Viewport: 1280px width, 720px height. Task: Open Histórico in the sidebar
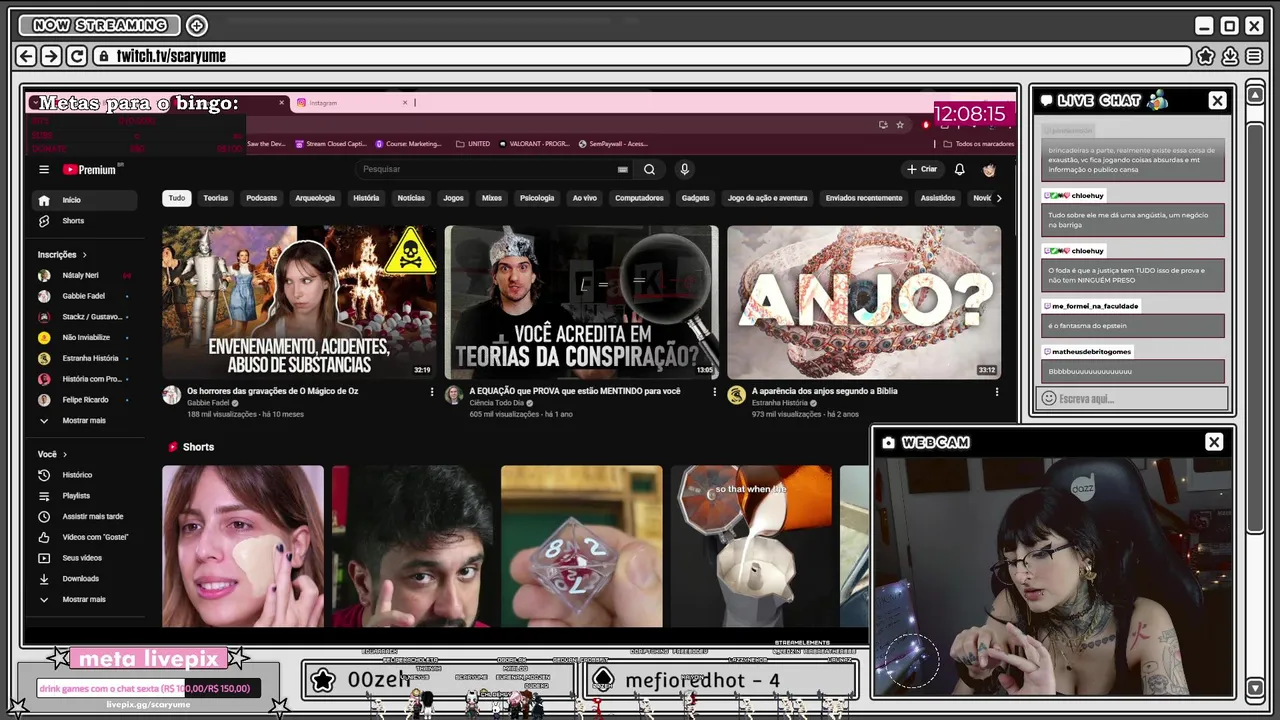coord(83,475)
